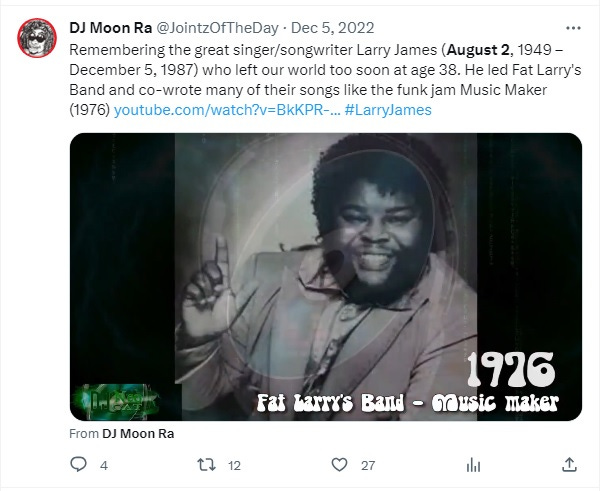Click the DJ Moon Ra display name
The width and height of the screenshot is (603, 491).
pos(111,28)
